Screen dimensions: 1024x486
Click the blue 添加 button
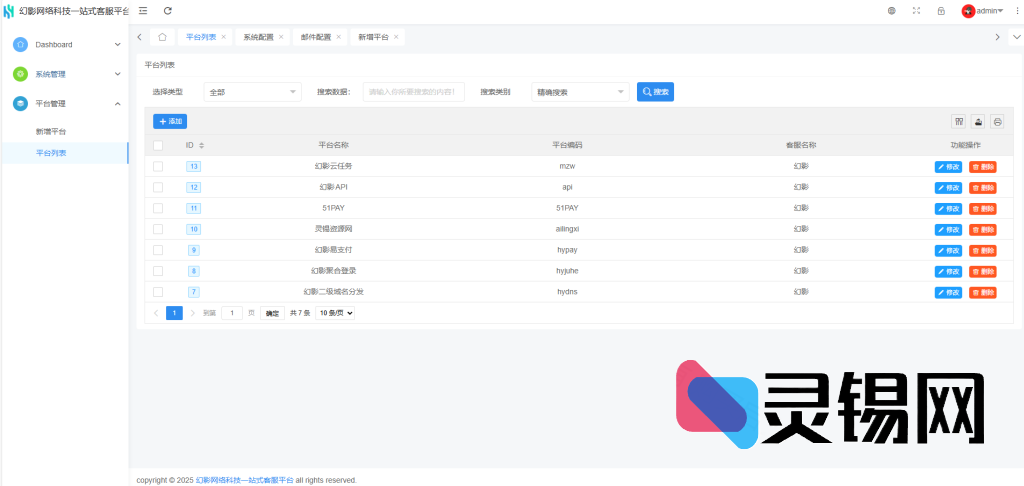point(170,121)
